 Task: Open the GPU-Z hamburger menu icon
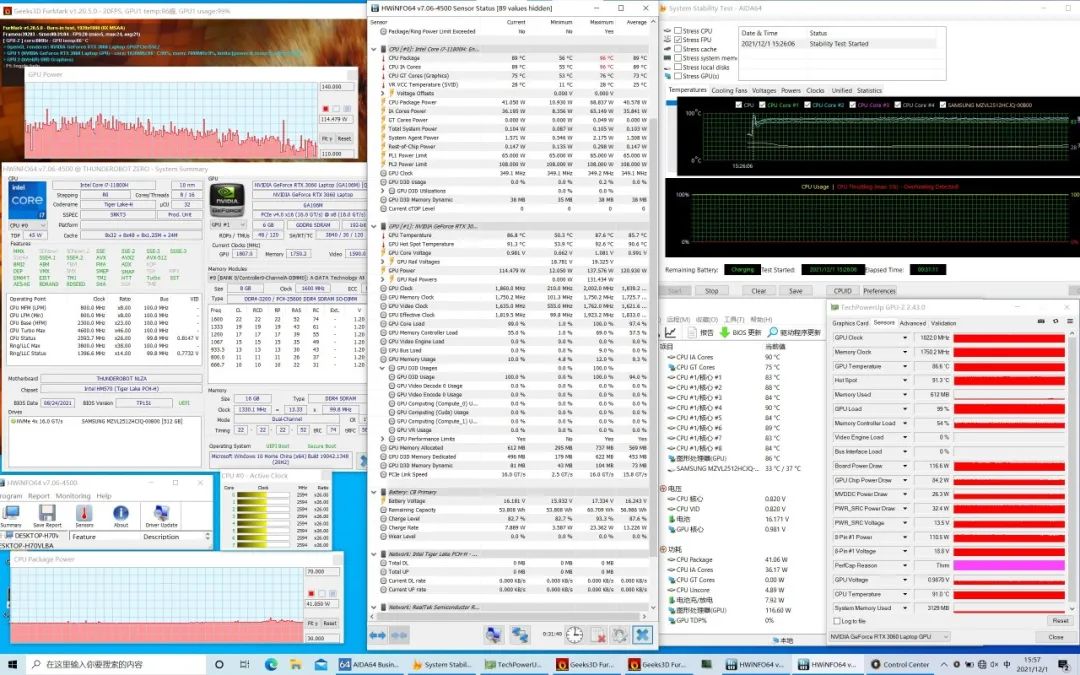tap(1070, 322)
